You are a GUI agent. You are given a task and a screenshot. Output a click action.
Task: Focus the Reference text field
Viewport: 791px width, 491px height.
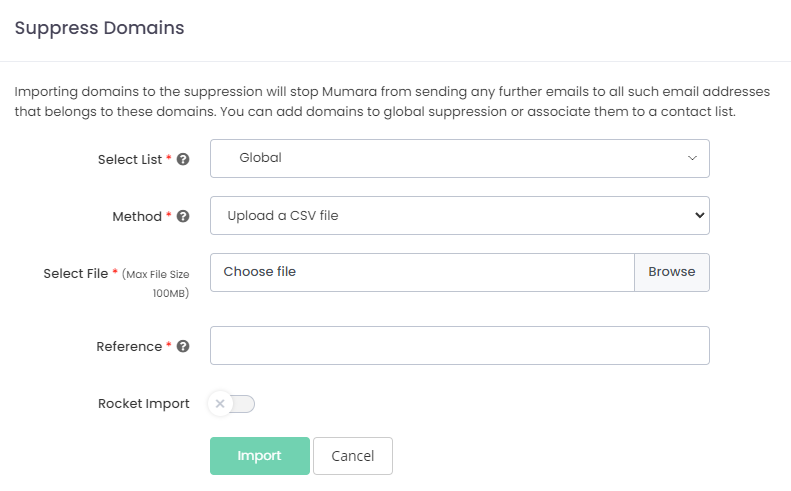coord(459,346)
